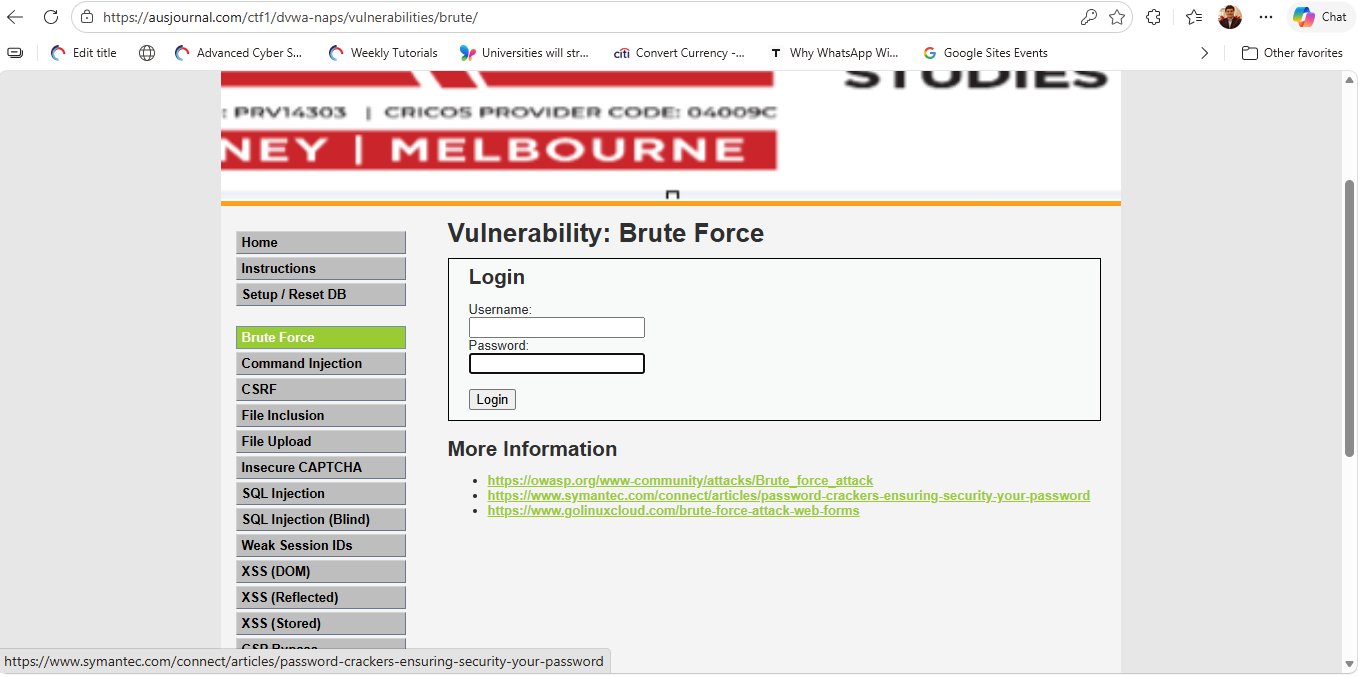Select the Brute Force menu item
Image resolution: width=1358 pixels, height=677 pixels.
[x=321, y=338]
